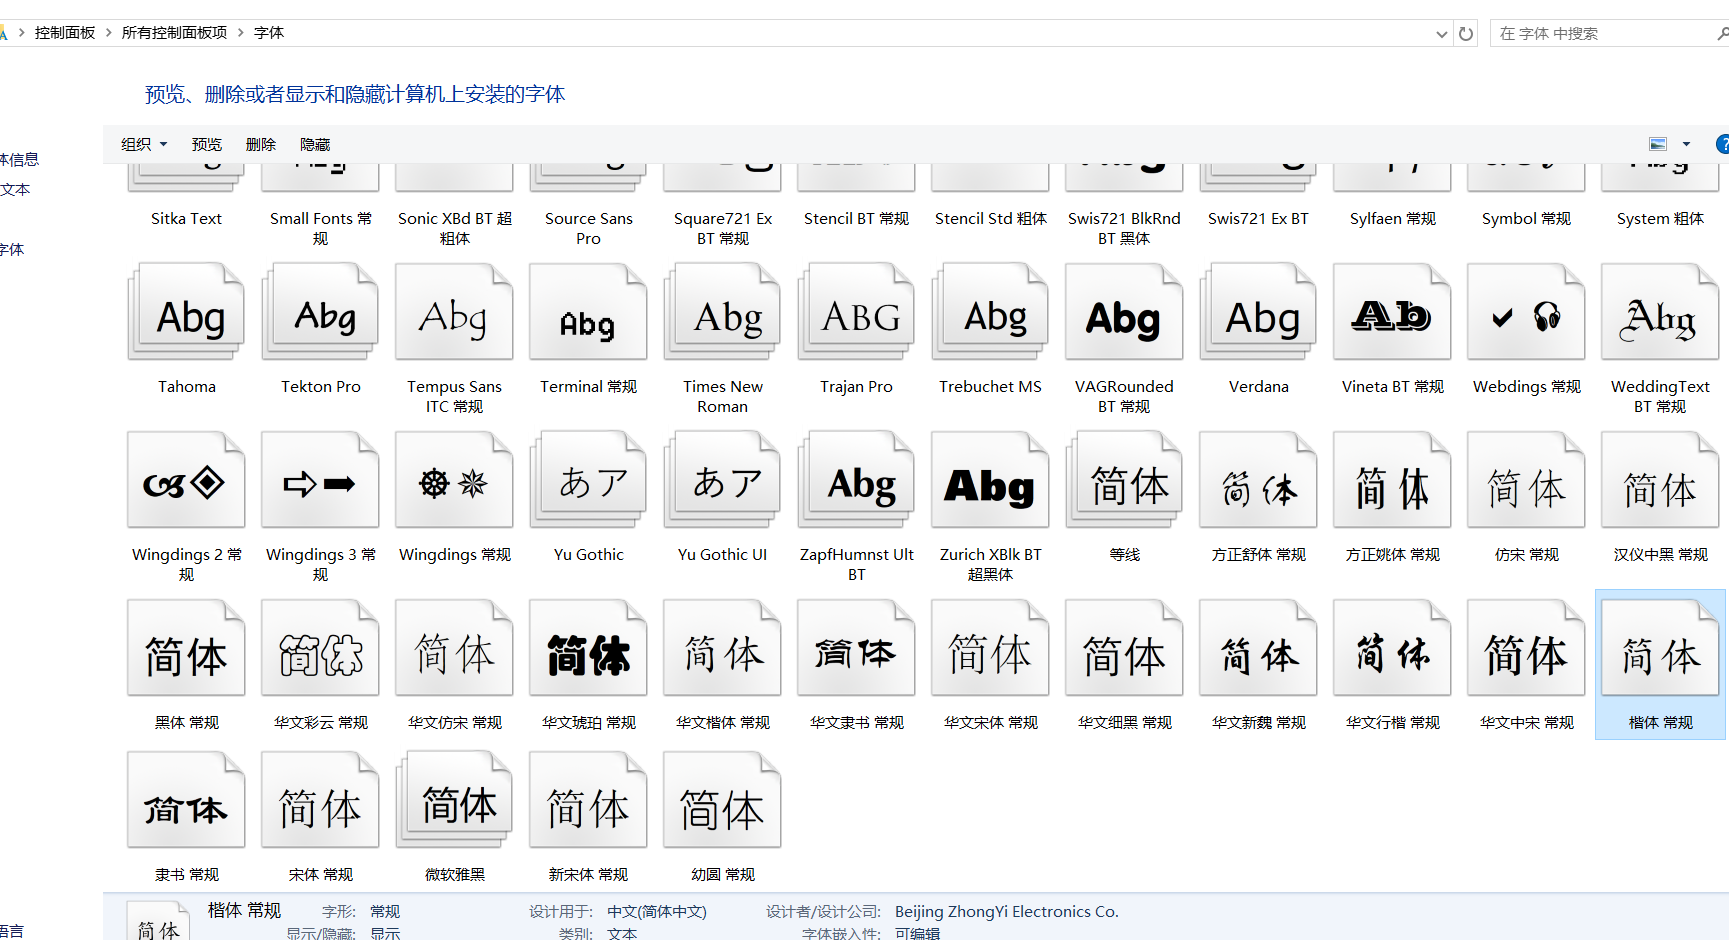Open the help button
This screenshot has width=1729, height=940.
pyautogui.click(x=1722, y=144)
